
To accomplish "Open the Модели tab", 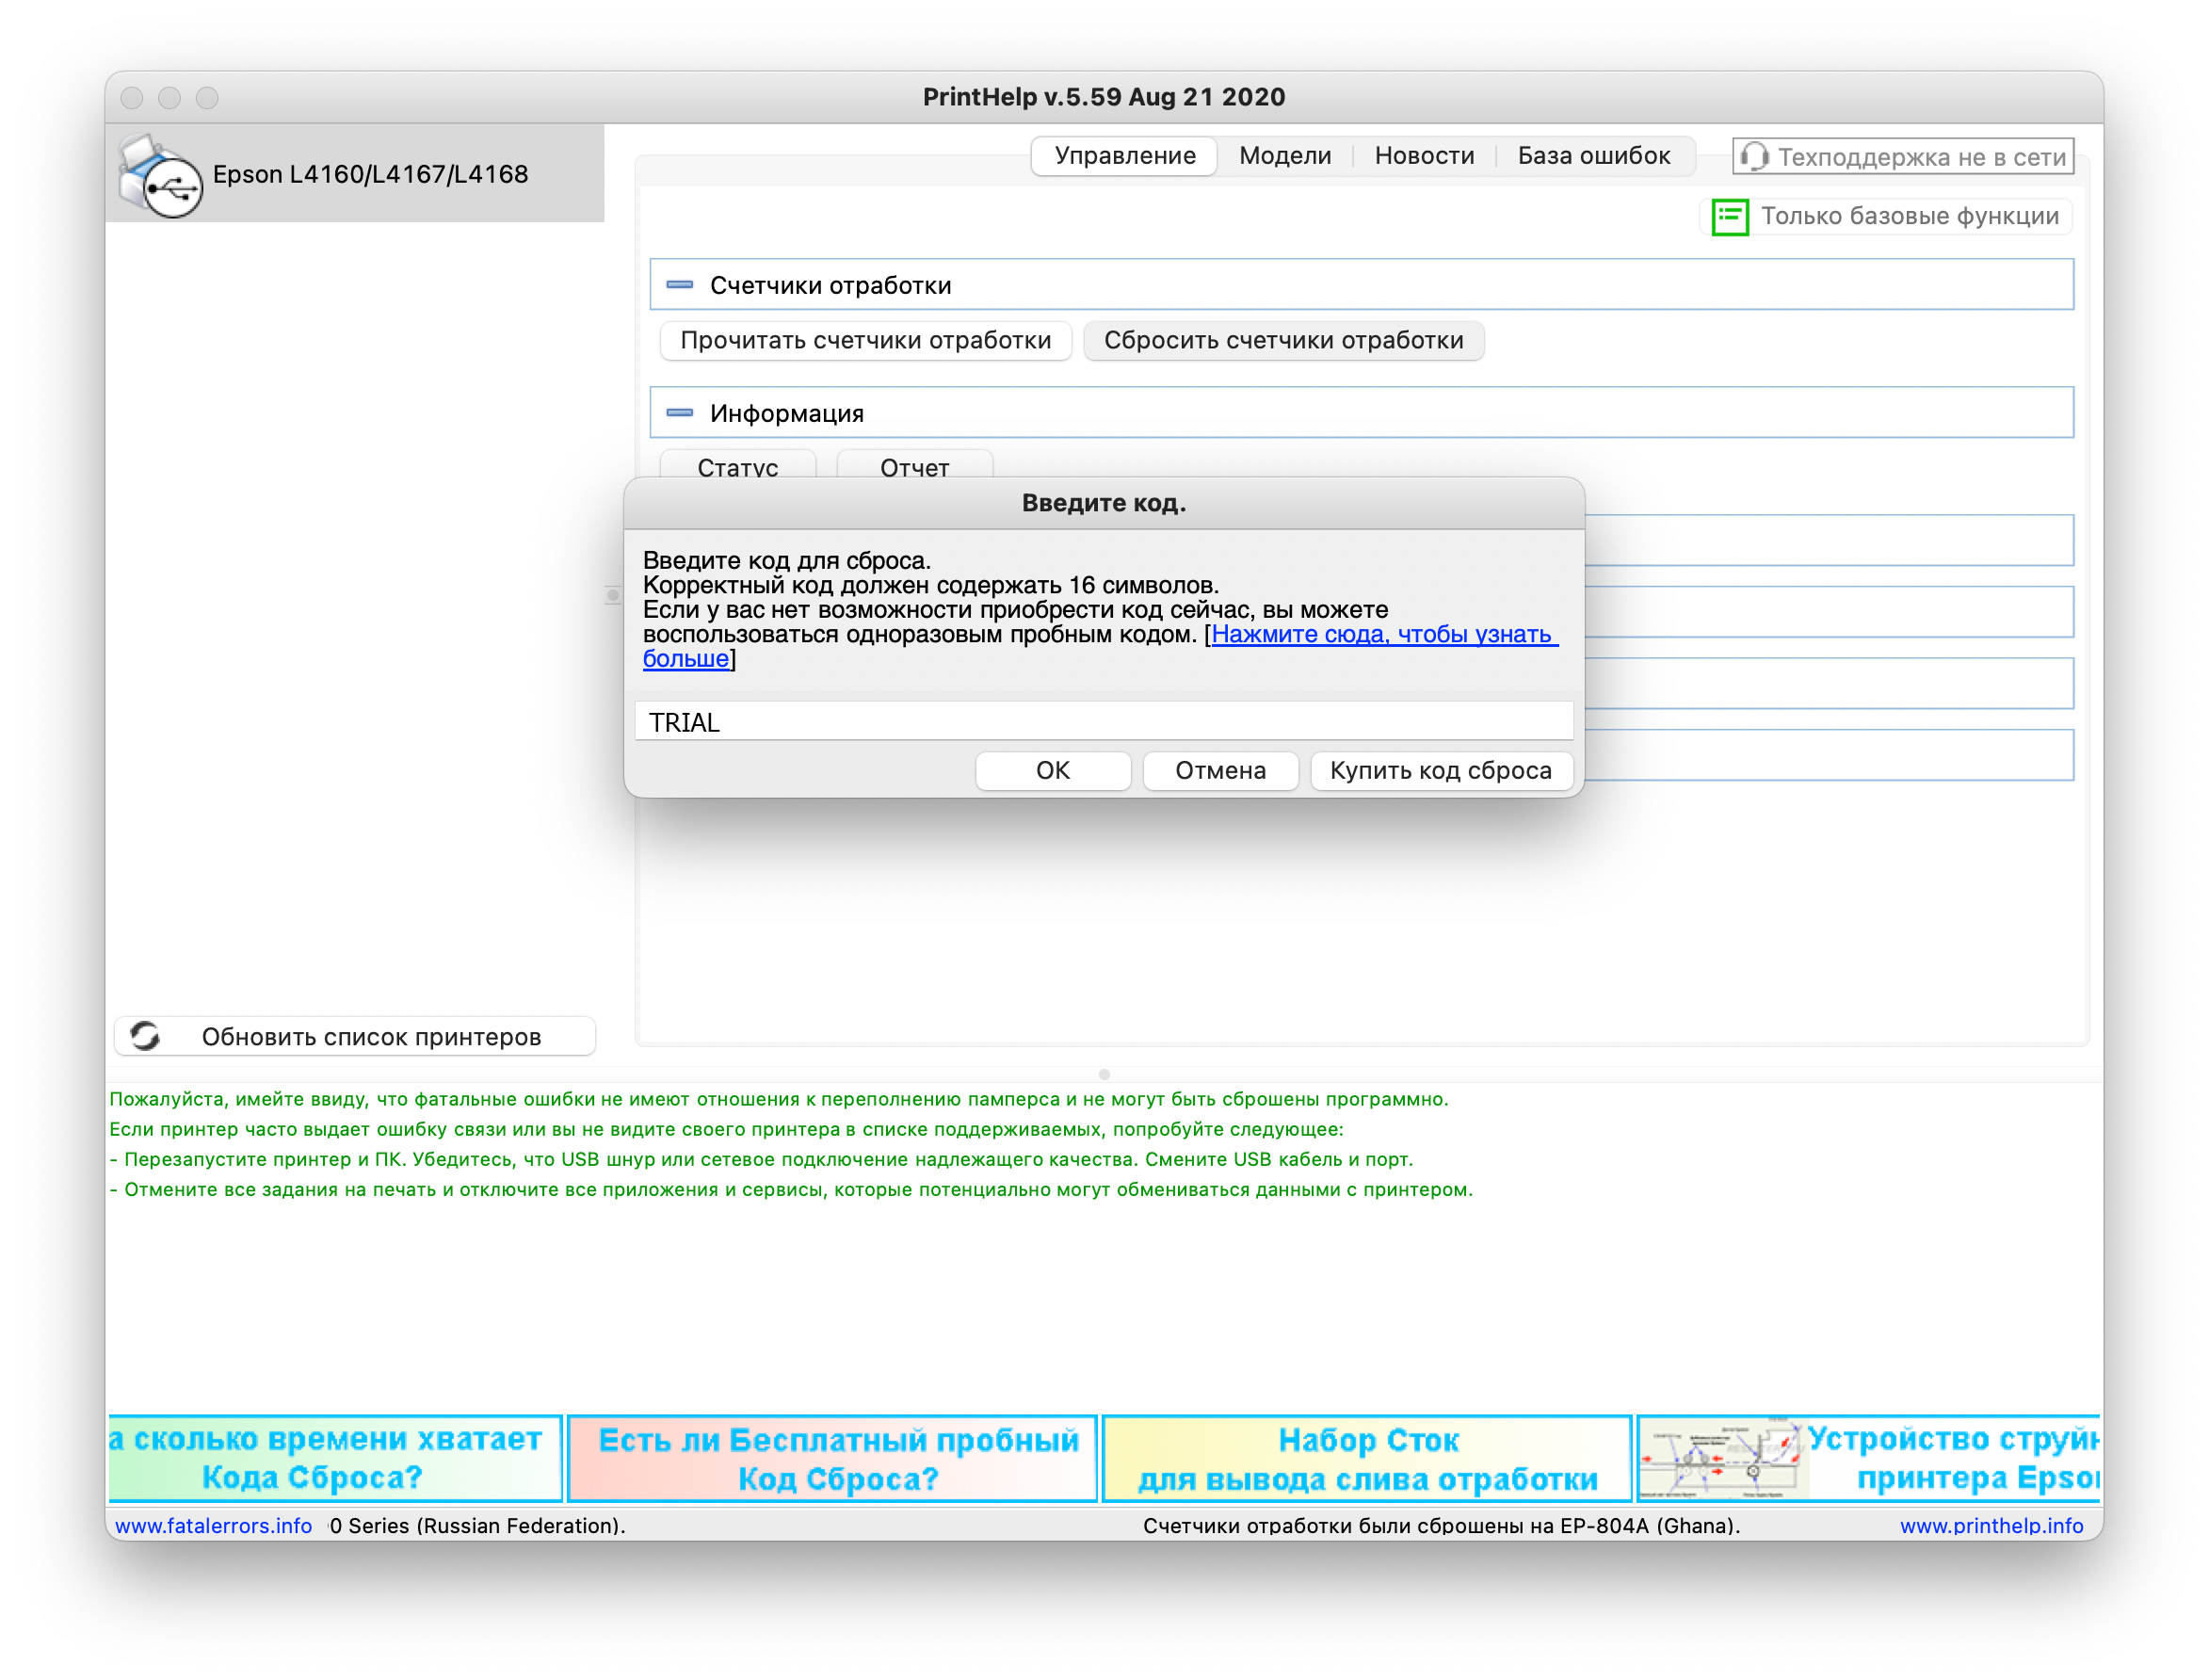I will (x=1285, y=156).
